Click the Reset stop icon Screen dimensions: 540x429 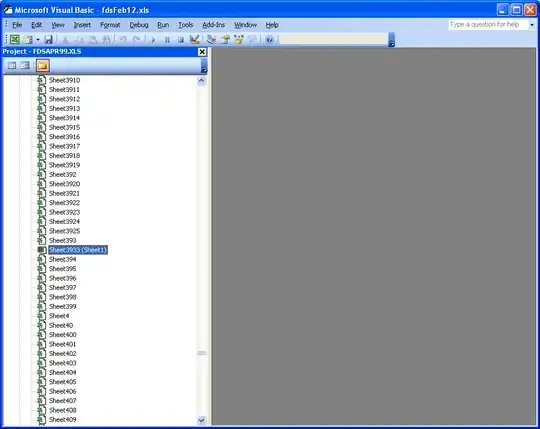[181, 40]
